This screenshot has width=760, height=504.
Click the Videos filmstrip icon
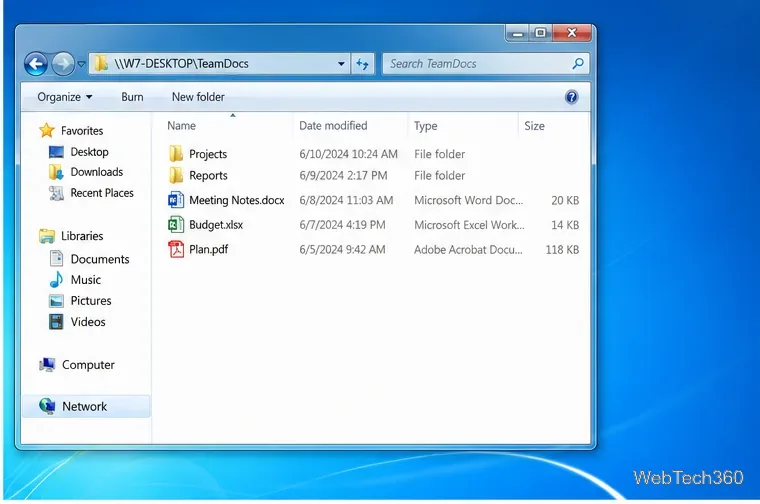56,322
